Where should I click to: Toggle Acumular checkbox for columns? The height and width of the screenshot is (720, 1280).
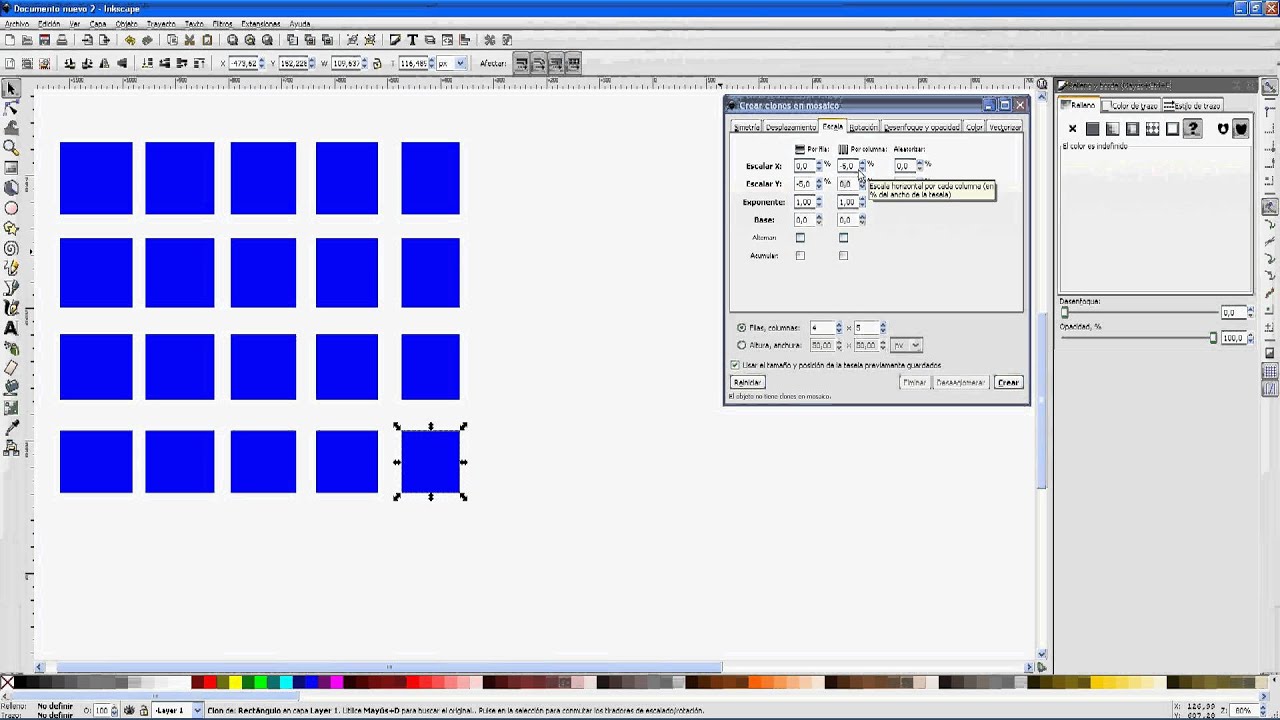(843, 256)
